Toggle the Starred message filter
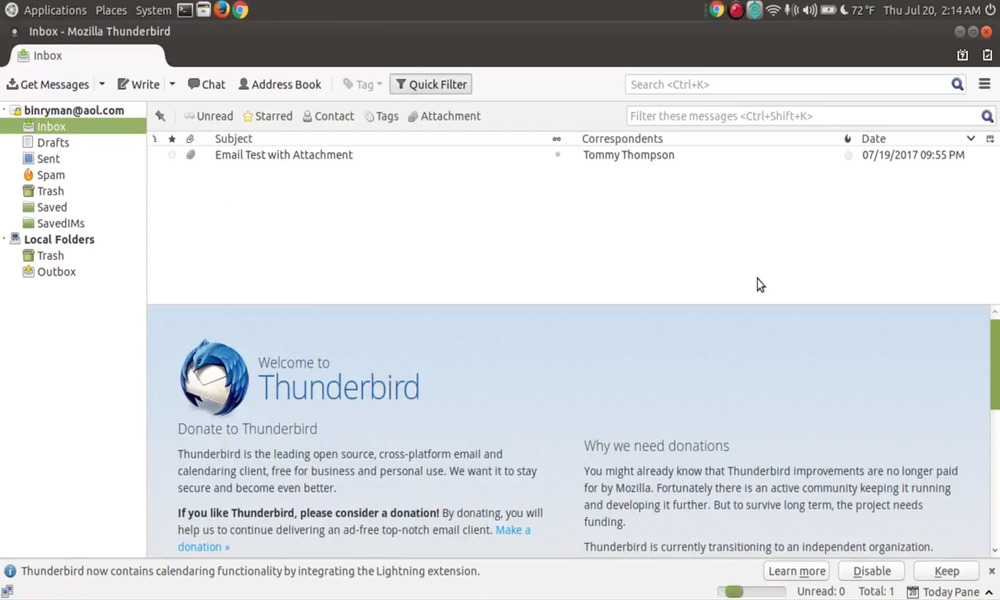Screen dimensions: 1000x600 coord(267,116)
